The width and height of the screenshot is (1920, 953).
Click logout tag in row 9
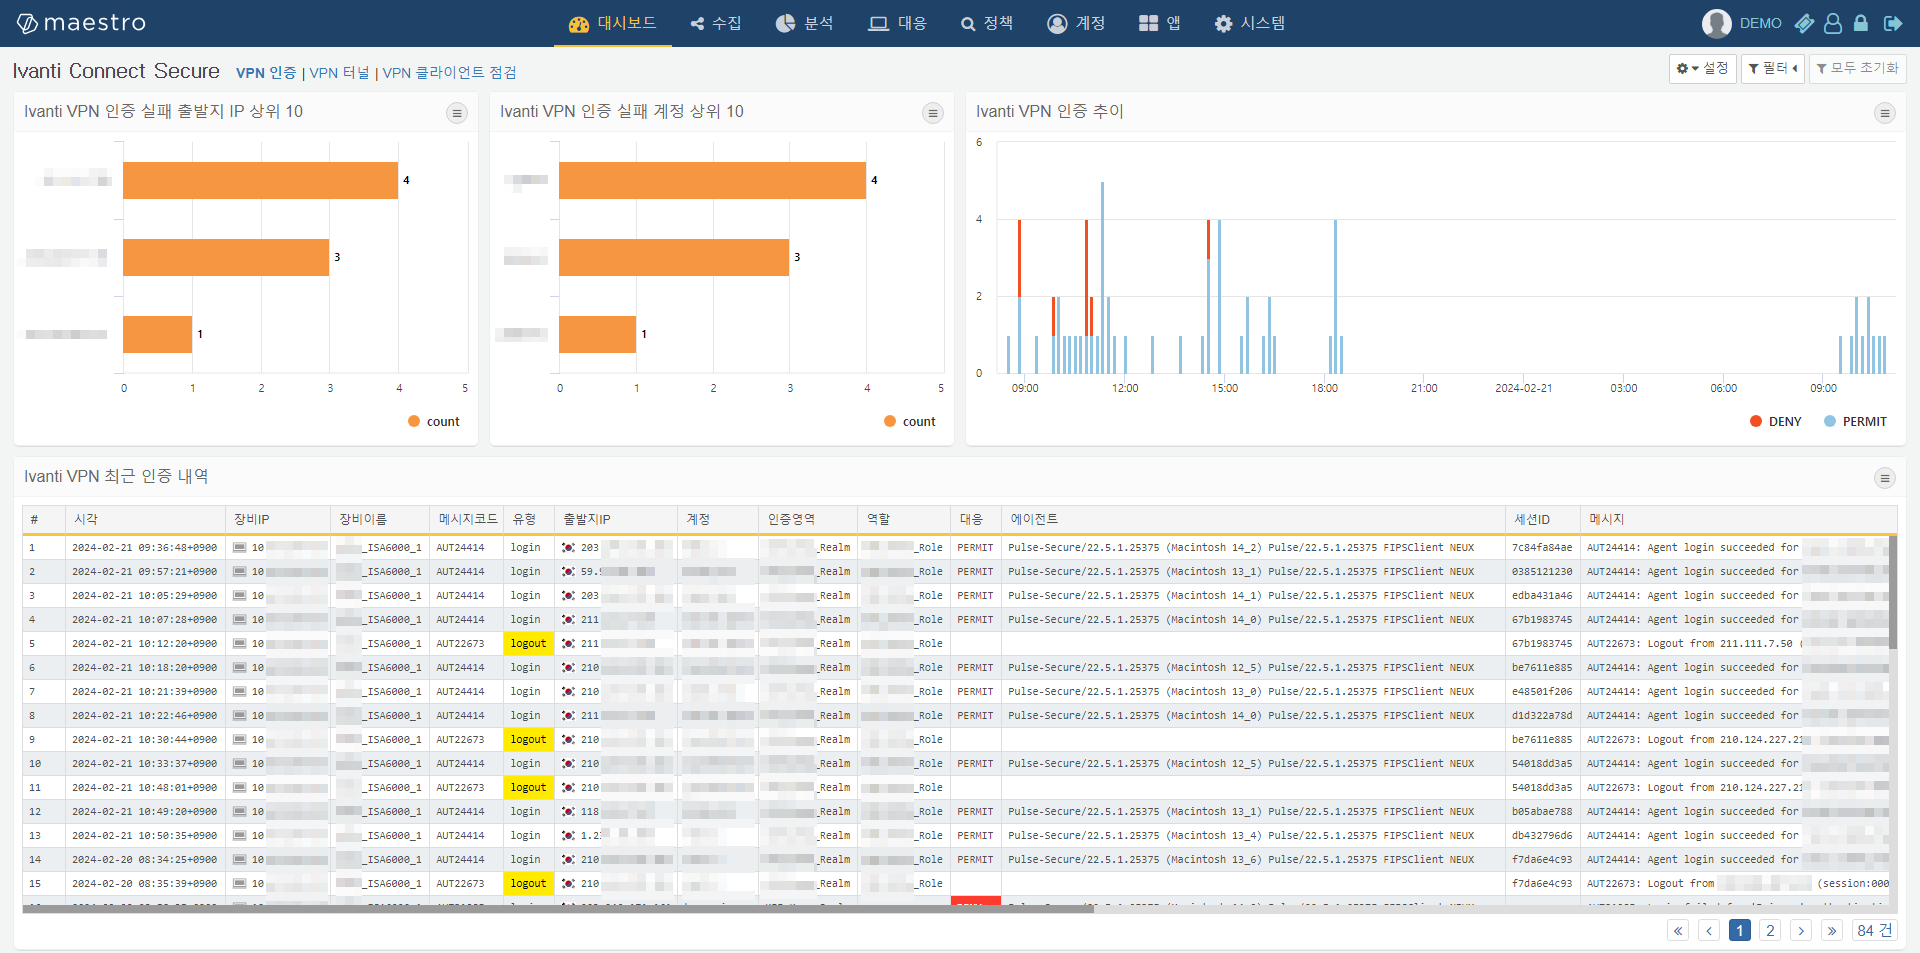[529, 740]
